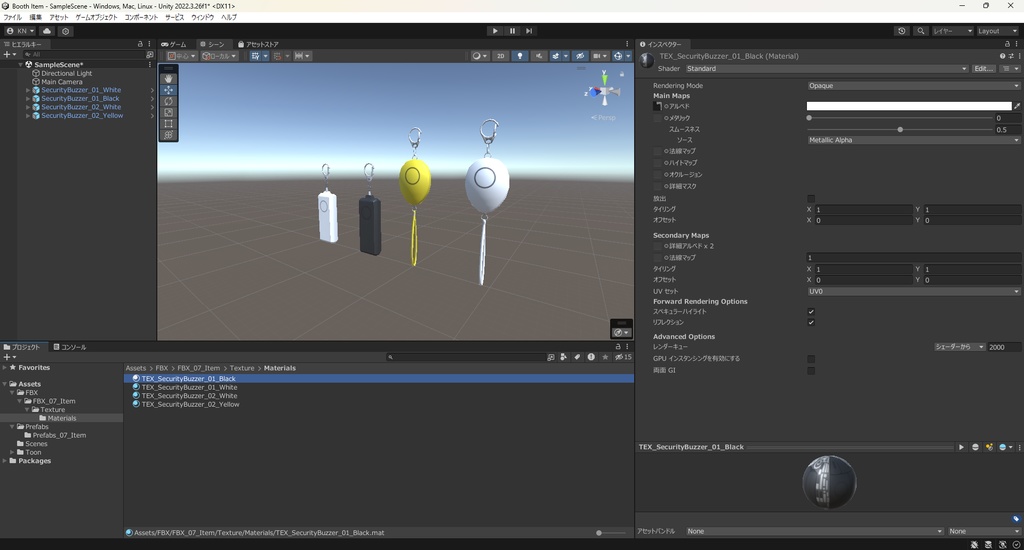The height and width of the screenshot is (550, 1024).
Task: Click the Edit... shader button
Action: (983, 69)
